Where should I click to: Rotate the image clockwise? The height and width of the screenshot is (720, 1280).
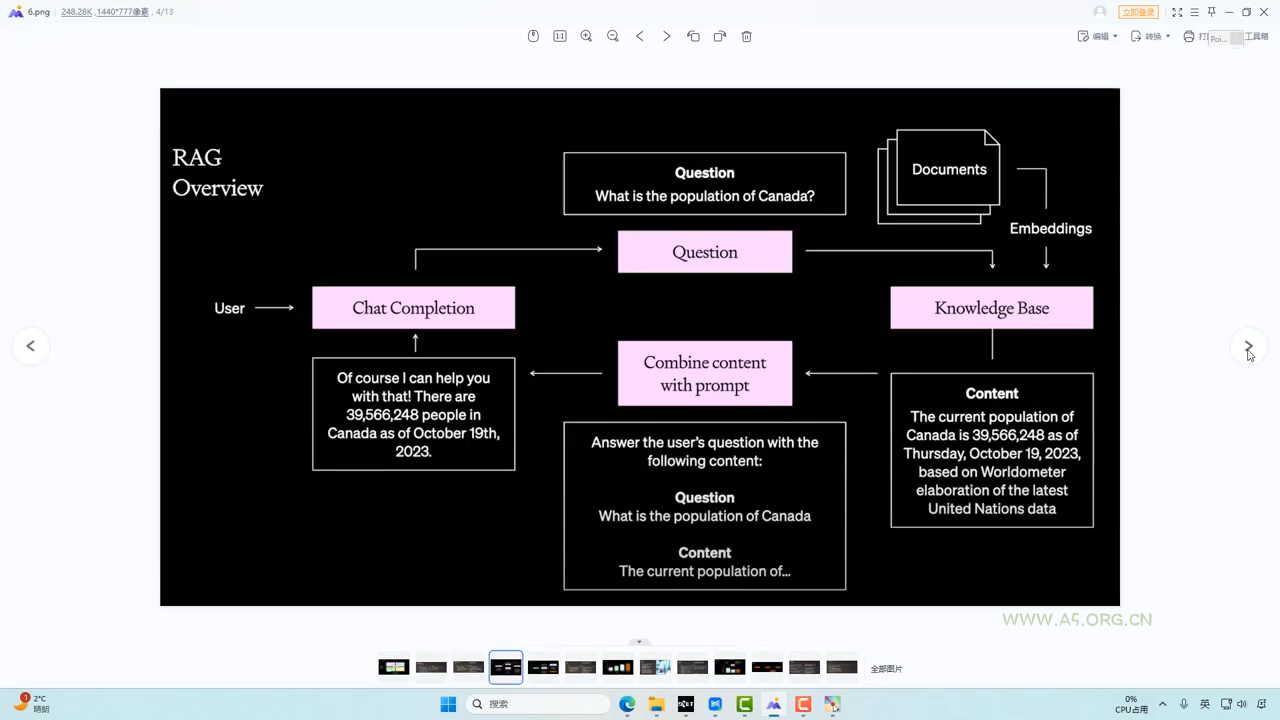(719, 36)
